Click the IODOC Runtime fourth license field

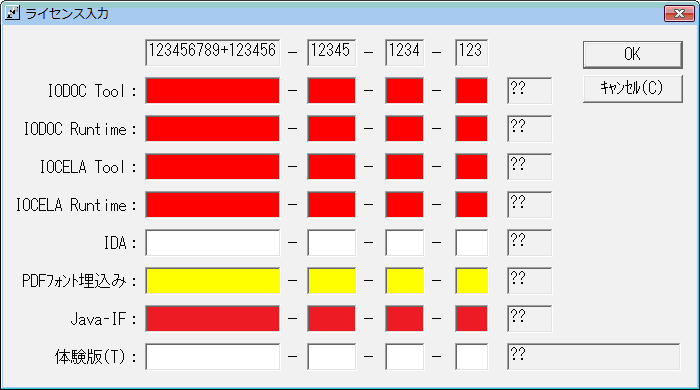471,129
